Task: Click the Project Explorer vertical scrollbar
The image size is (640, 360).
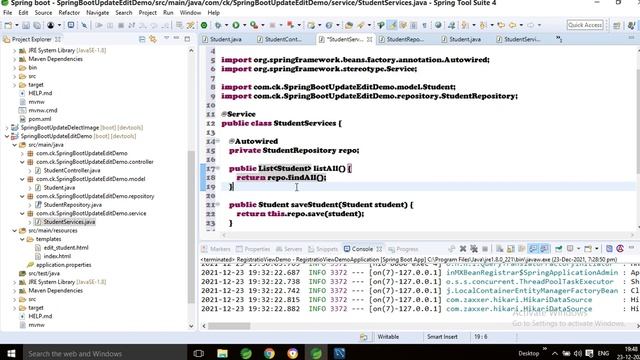Action: 191,227
